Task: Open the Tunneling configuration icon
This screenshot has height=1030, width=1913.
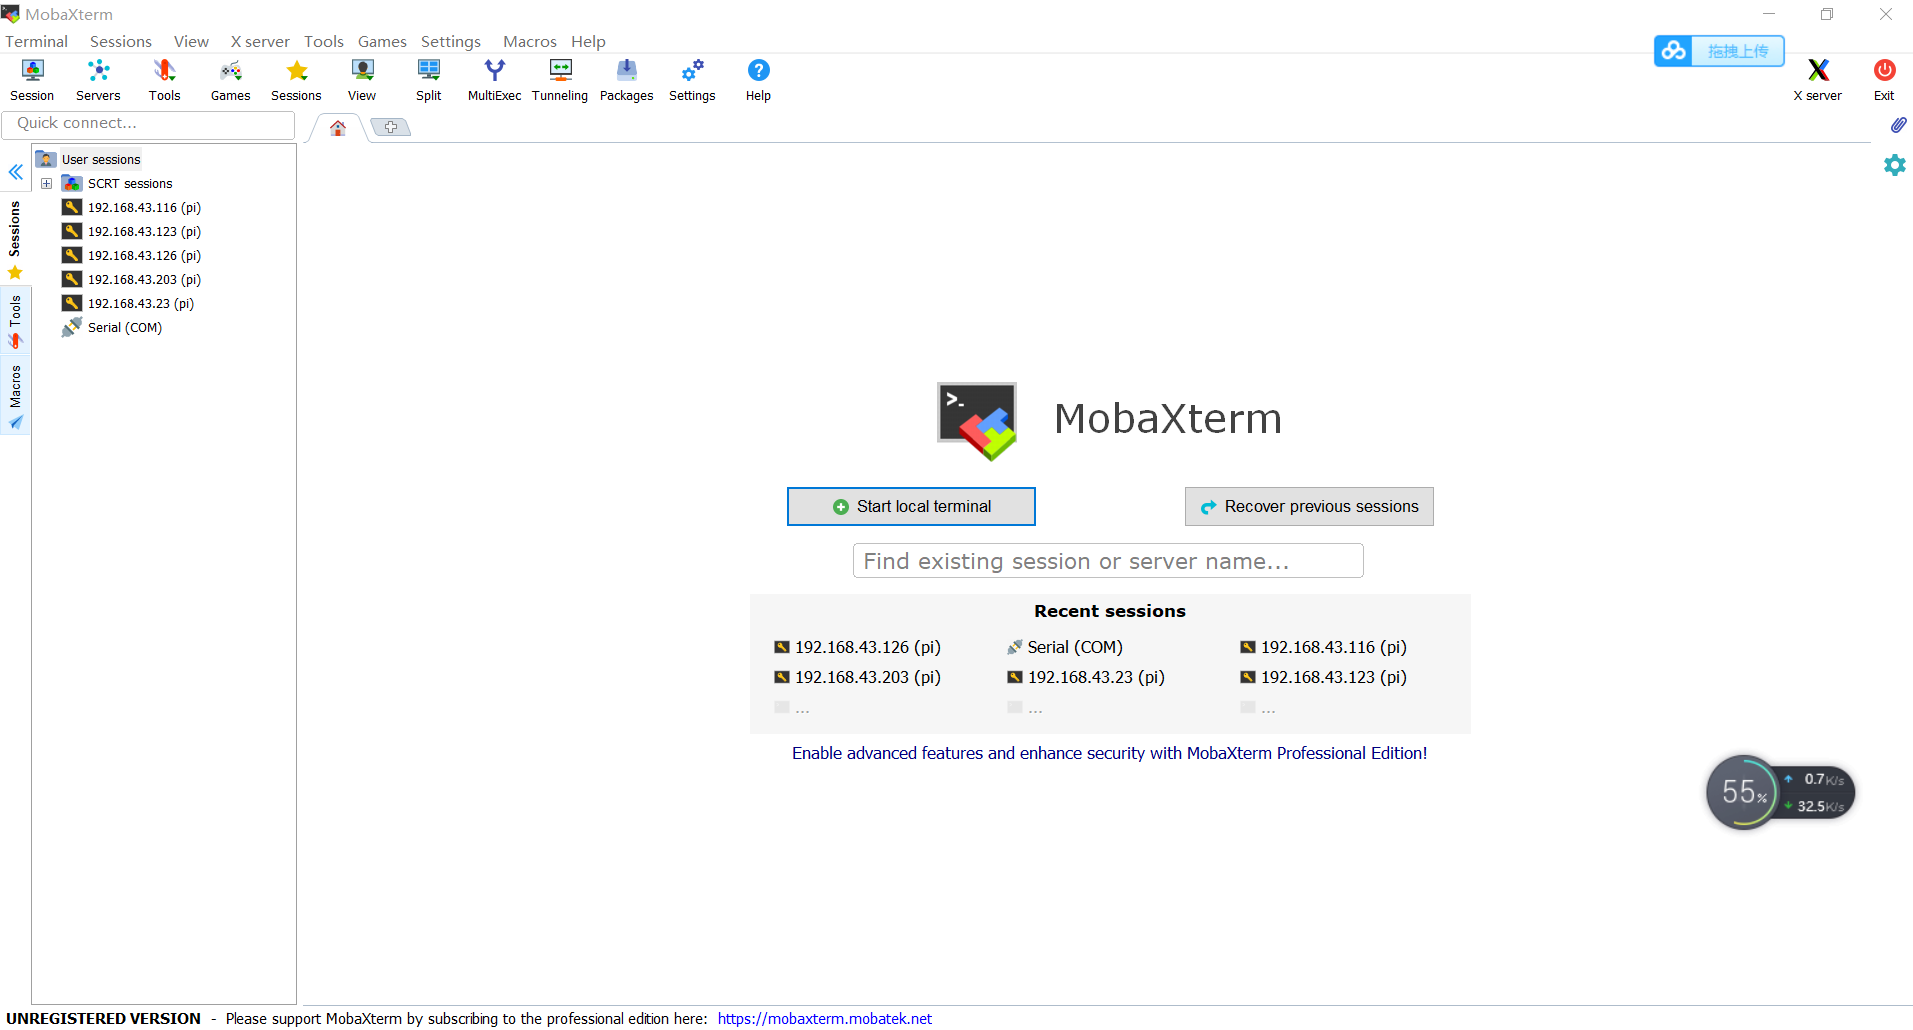Action: click(559, 79)
